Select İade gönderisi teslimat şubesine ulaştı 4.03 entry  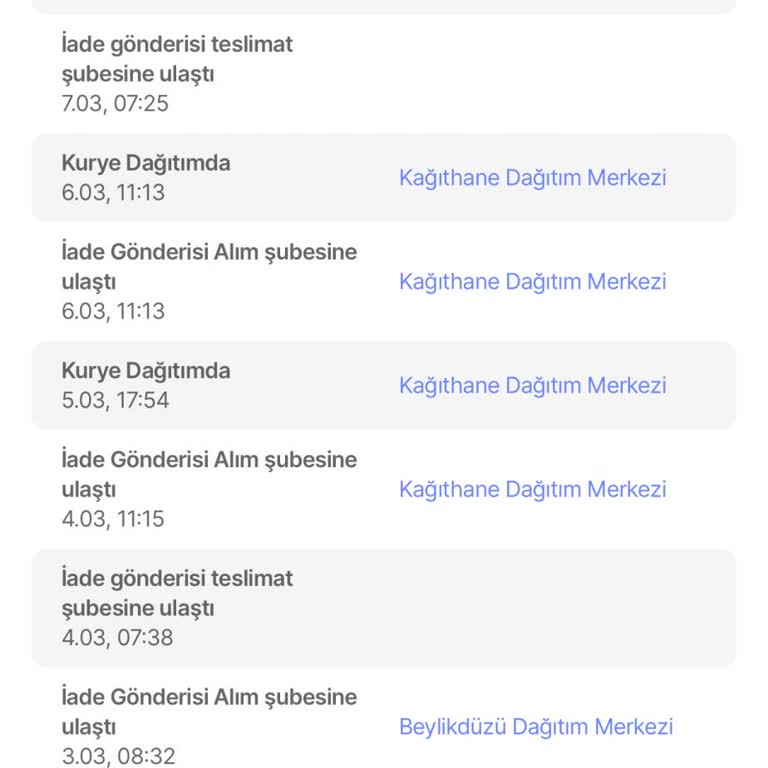point(384,608)
